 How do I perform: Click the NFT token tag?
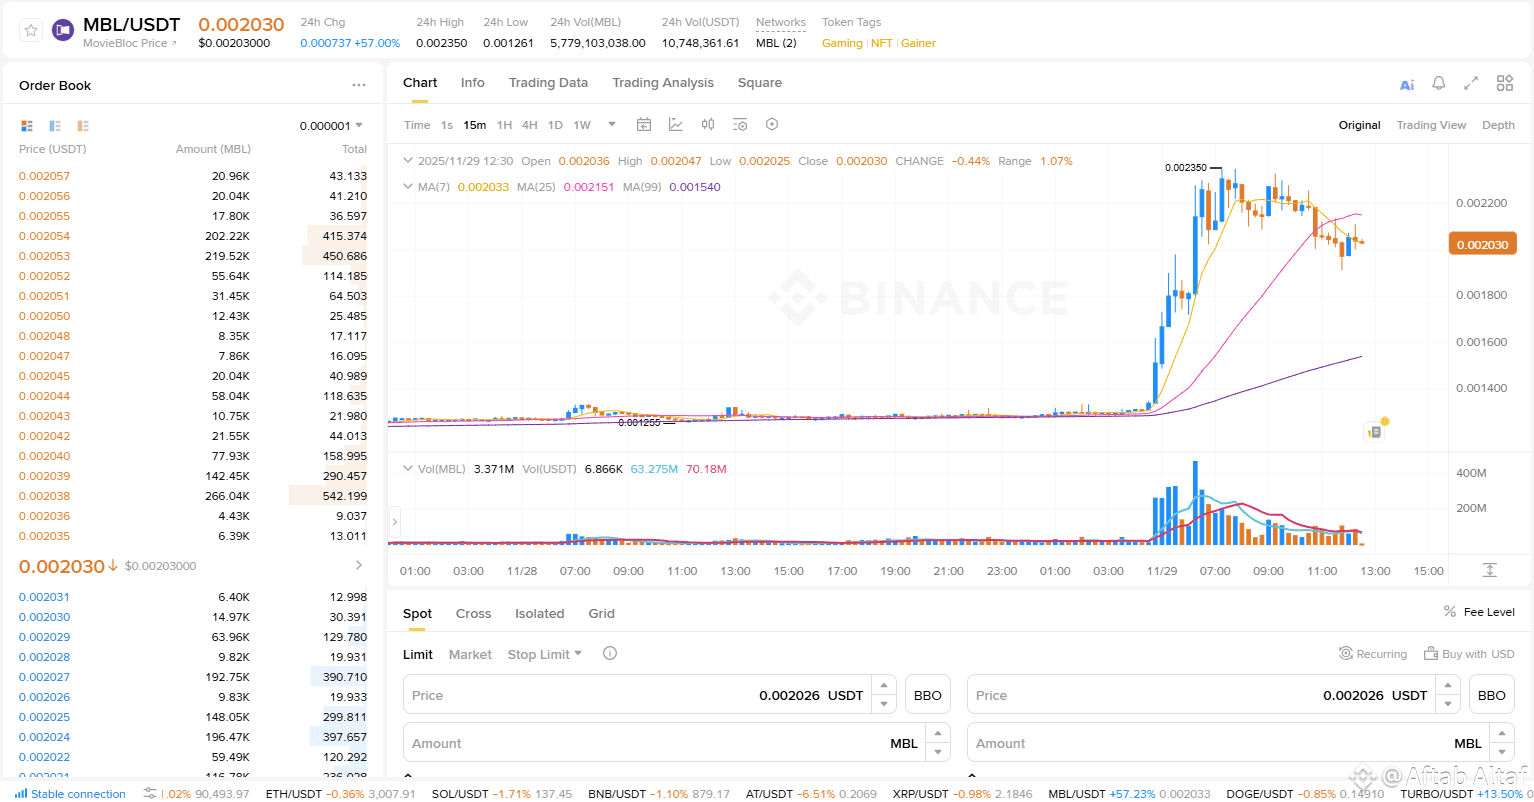point(881,43)
